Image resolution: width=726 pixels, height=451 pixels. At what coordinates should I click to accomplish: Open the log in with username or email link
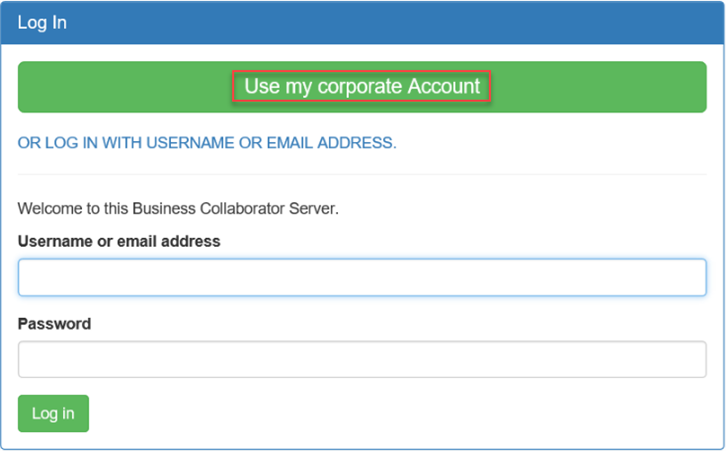(207, 143)
